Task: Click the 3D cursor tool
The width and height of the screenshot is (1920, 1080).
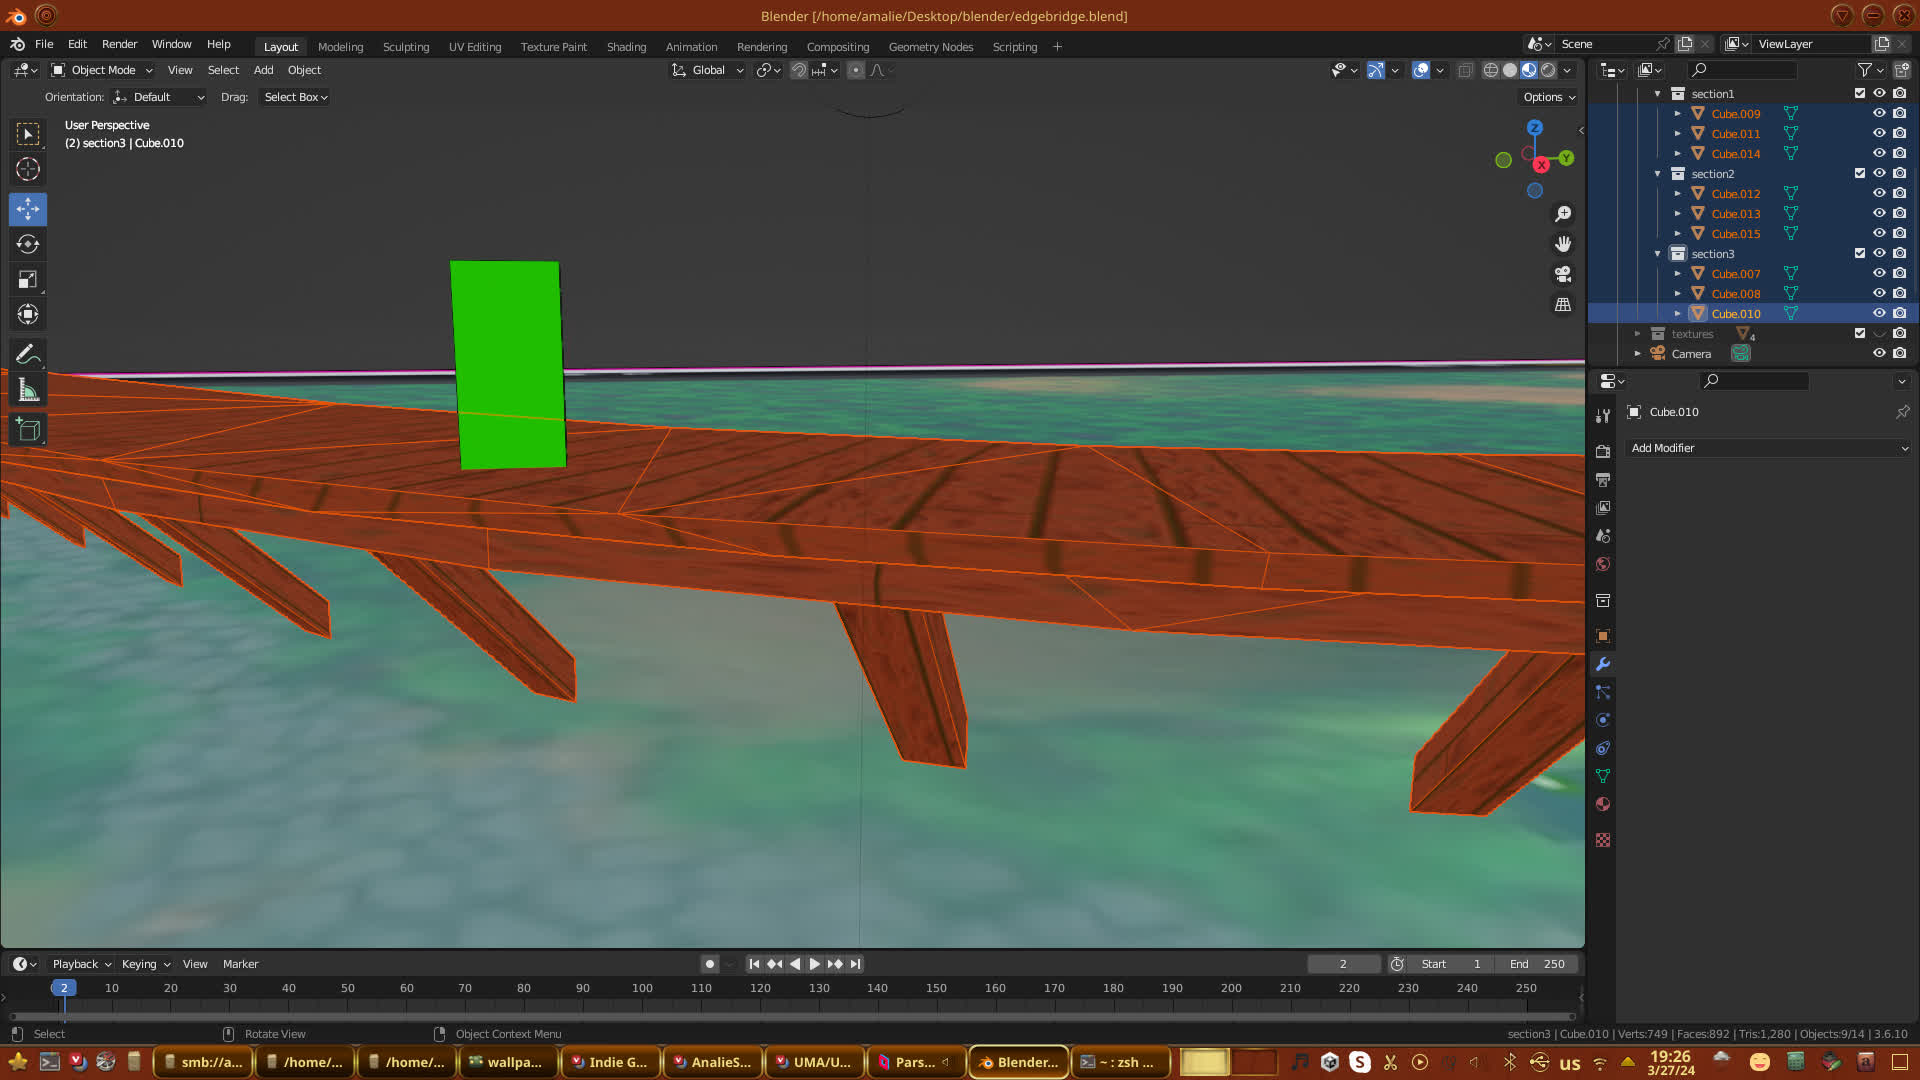Action: tap(28, 169)
